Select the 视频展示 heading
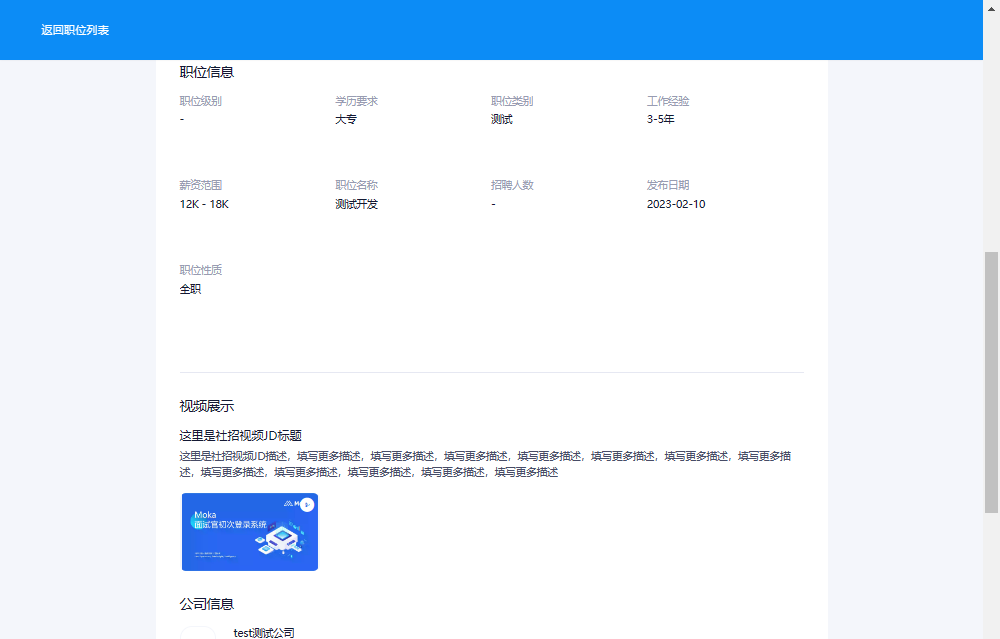This screenshot has width=1000, height=639. point(207,406)
